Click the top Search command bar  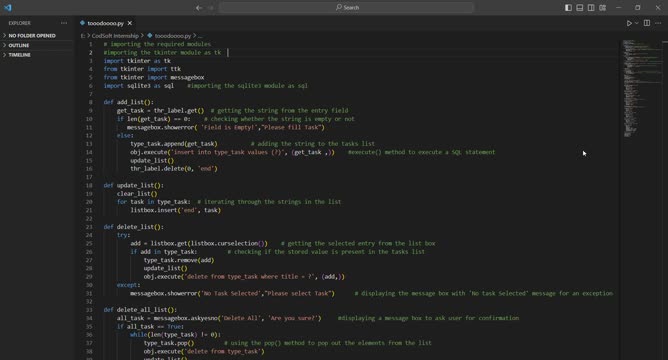pyautogui.click(x=346, y=7)
